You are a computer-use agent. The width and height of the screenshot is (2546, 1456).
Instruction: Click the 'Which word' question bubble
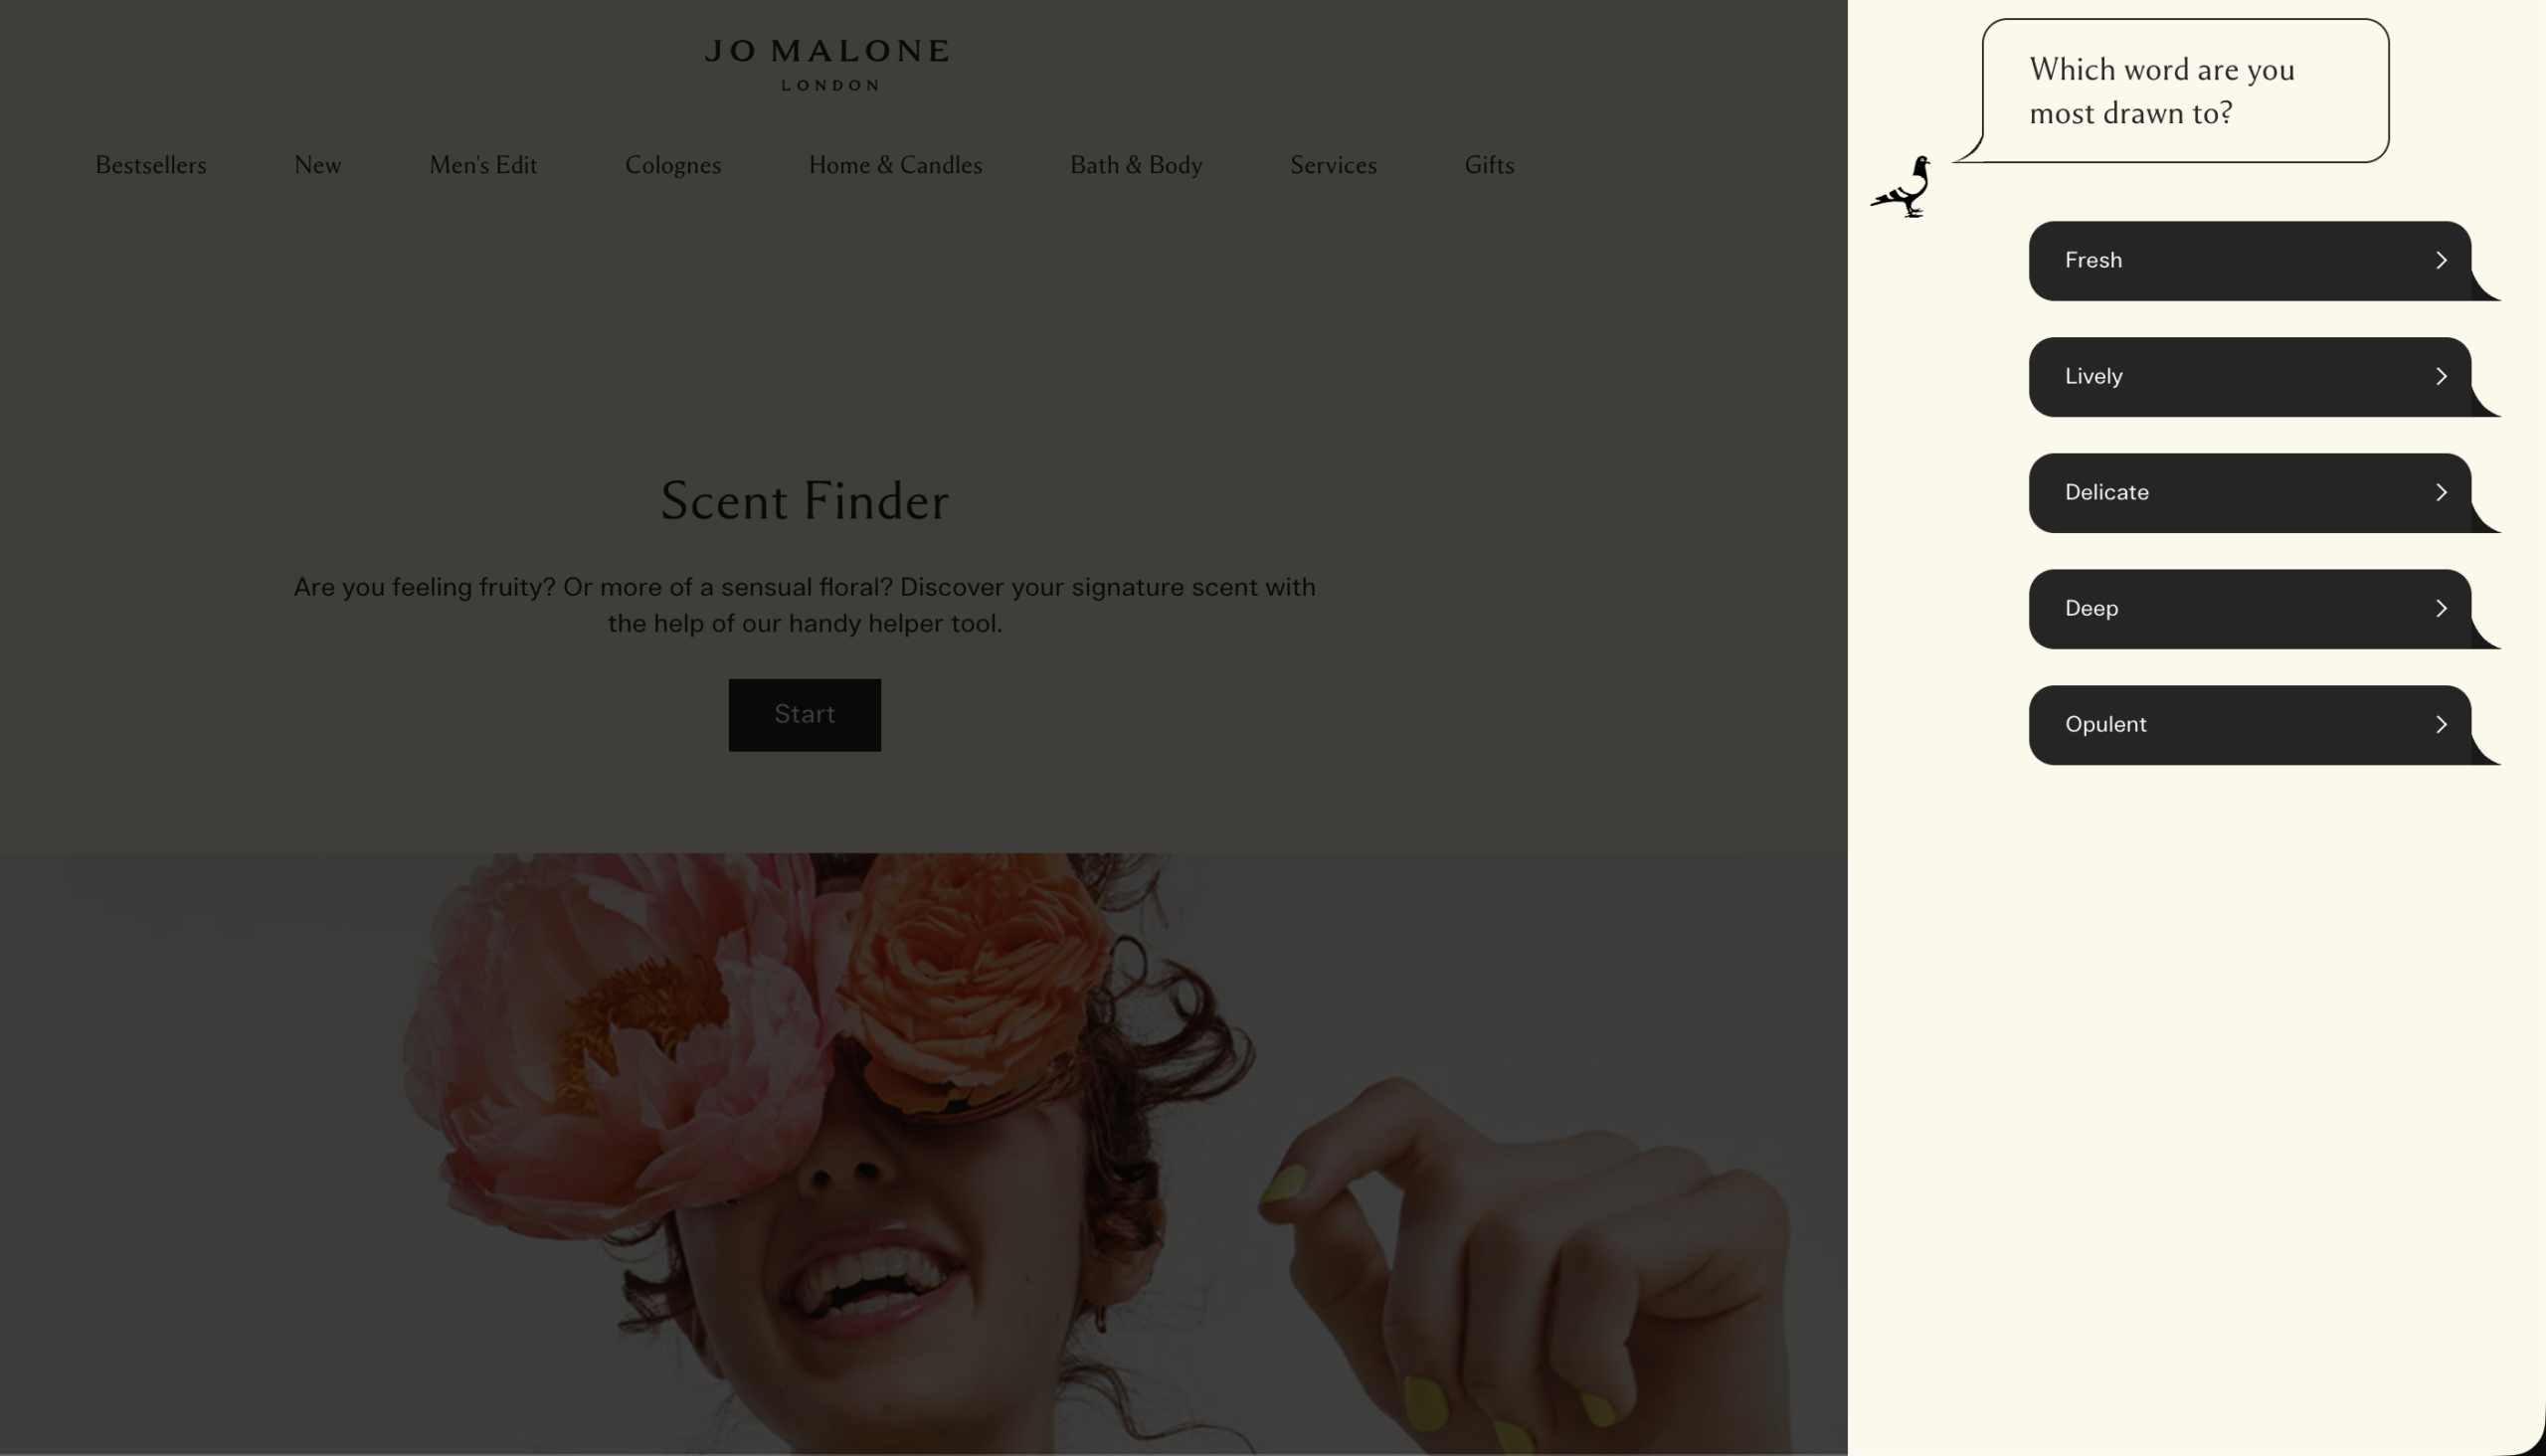[x=2185, y=91]
